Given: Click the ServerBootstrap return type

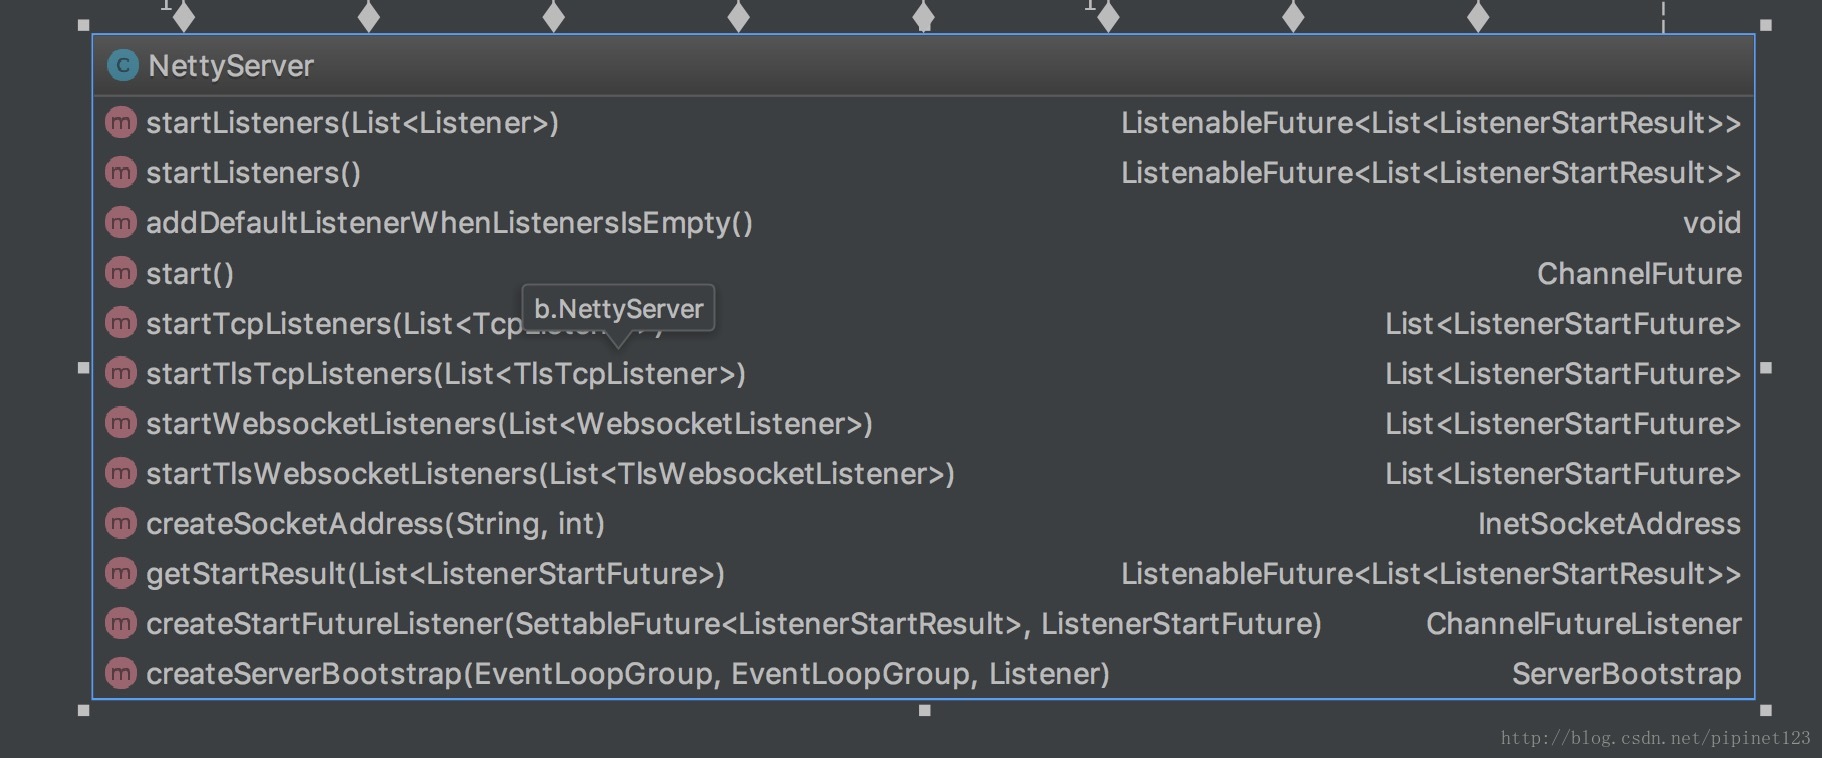Looking at the screenshot, I should tap(1626, 673).
